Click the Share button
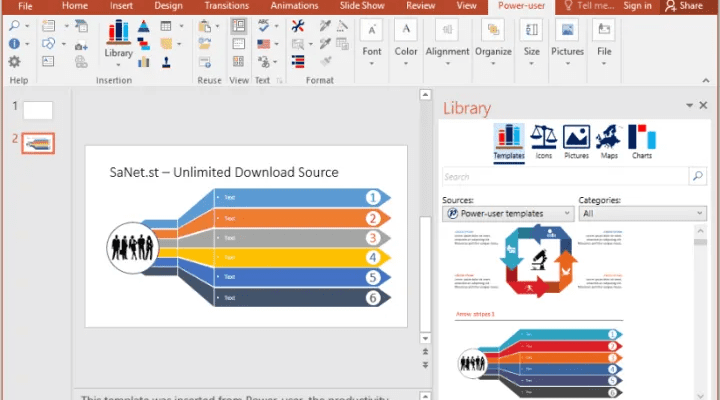Viewport: 720px width, 400px height. pyautogui.click(x=684, y=6)
